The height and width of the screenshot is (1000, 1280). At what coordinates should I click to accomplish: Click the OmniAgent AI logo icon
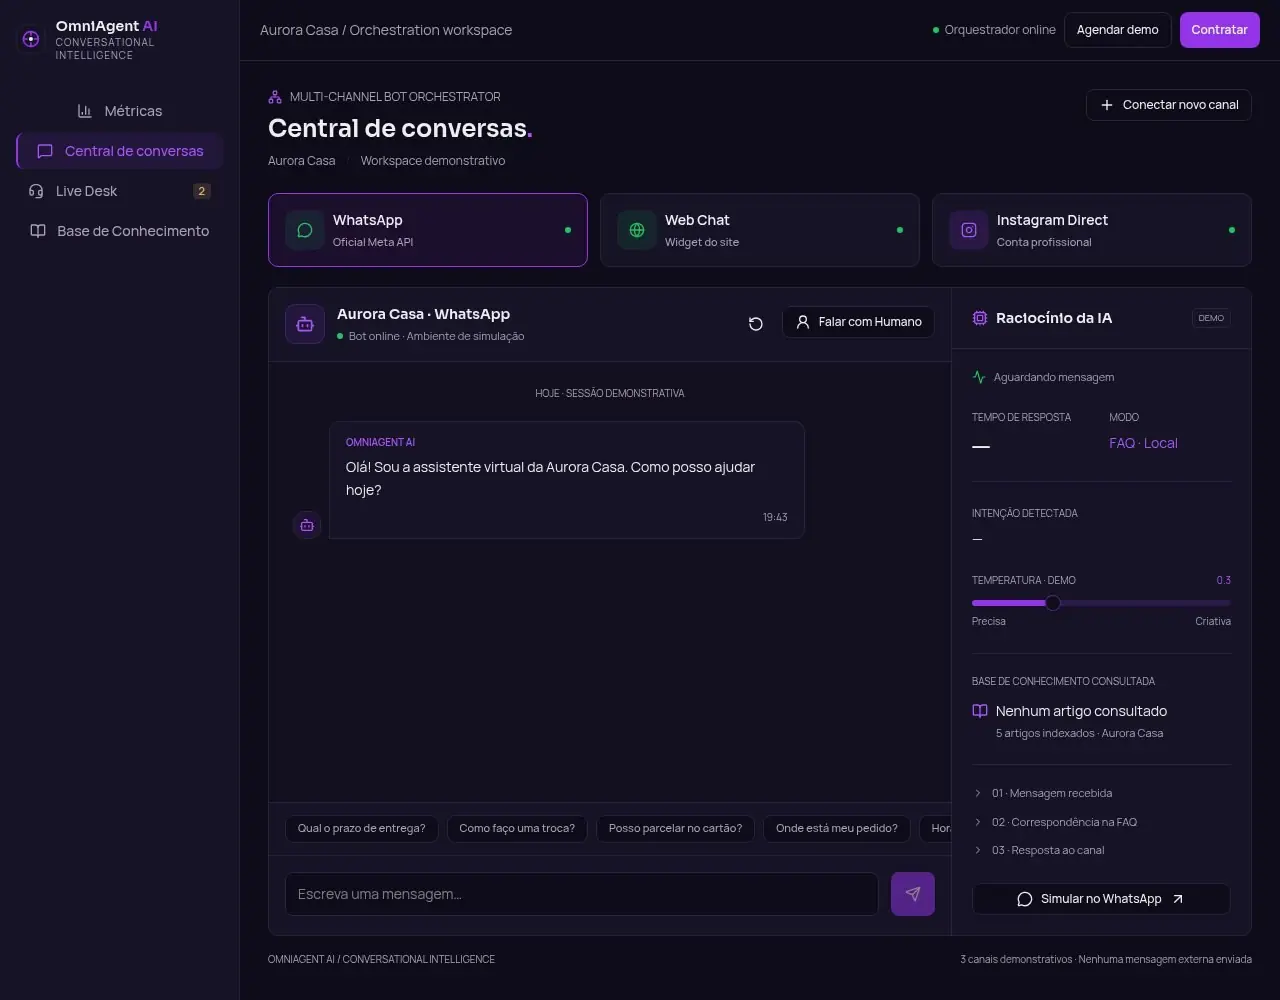coord(30,39)
